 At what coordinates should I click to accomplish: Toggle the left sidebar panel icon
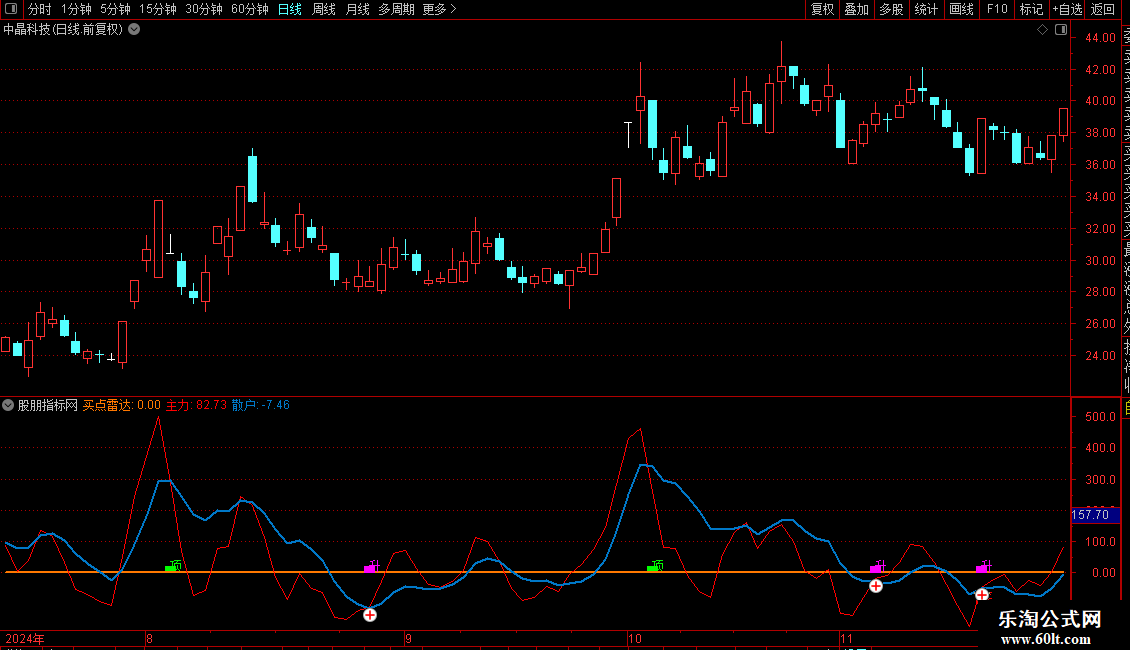11,9
